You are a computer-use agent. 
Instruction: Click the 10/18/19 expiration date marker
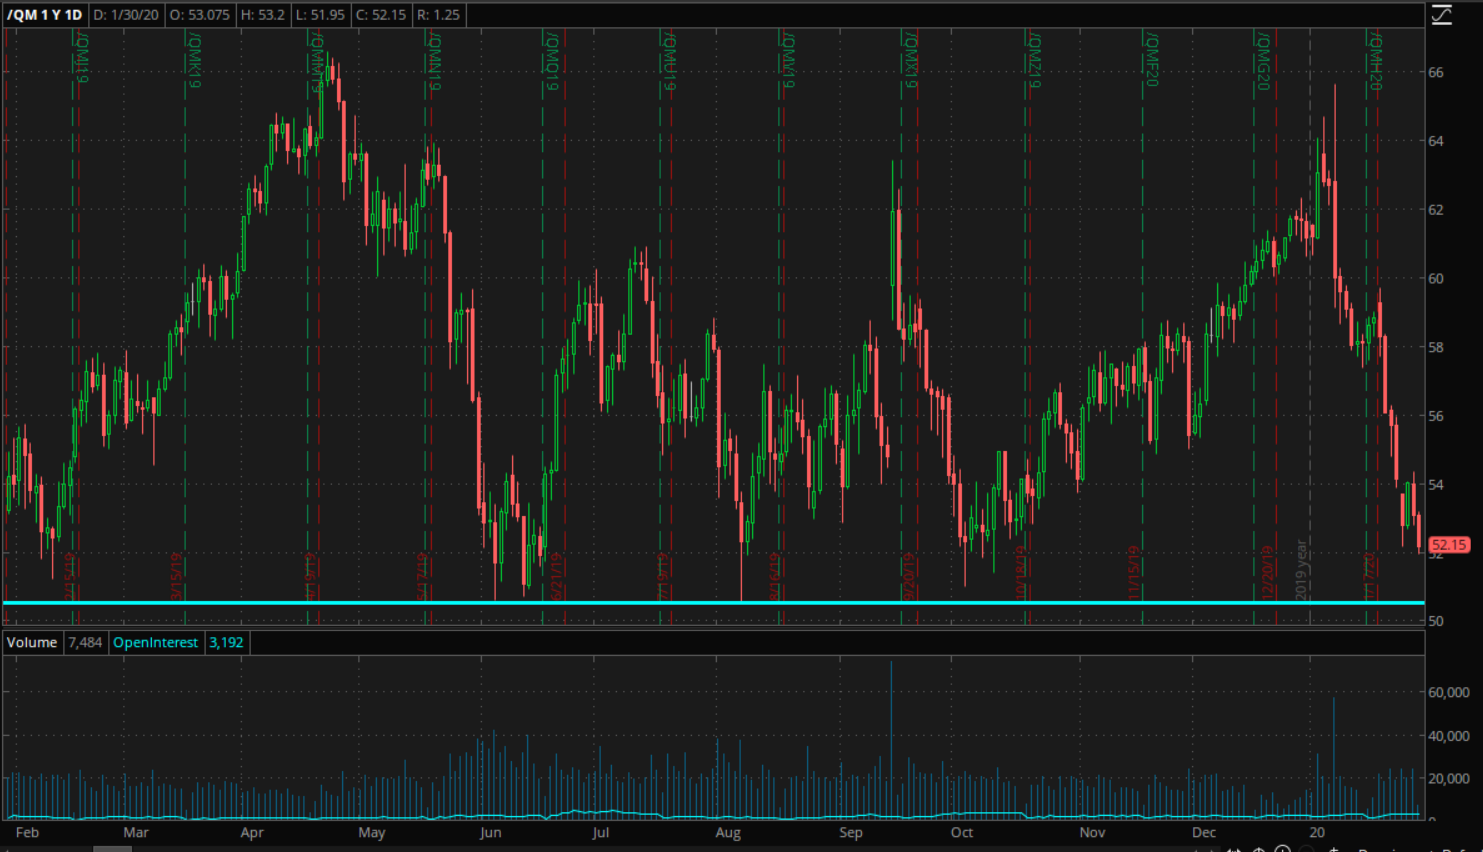(x=1020, y=573)
